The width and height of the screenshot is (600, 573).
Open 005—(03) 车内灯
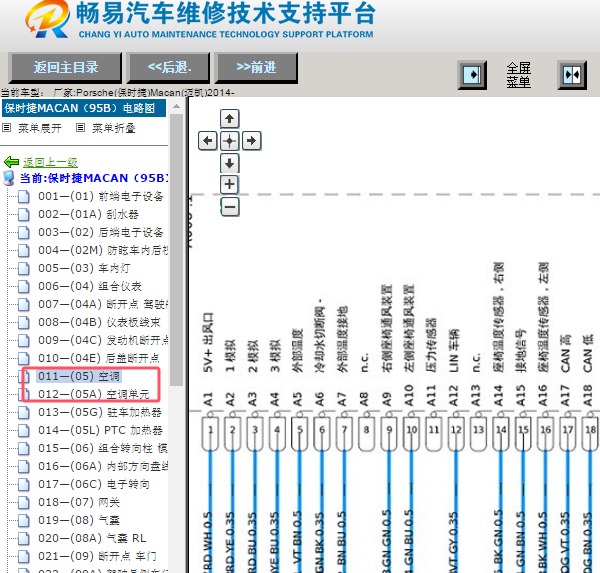84,268
